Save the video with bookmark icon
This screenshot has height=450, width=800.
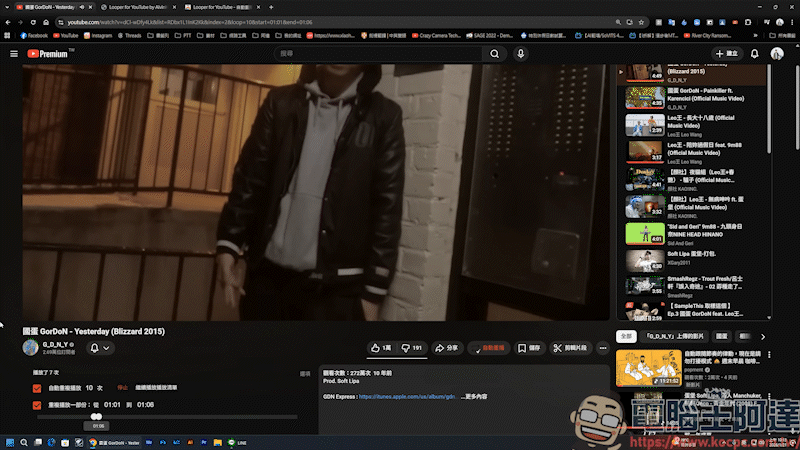point(529,348)
